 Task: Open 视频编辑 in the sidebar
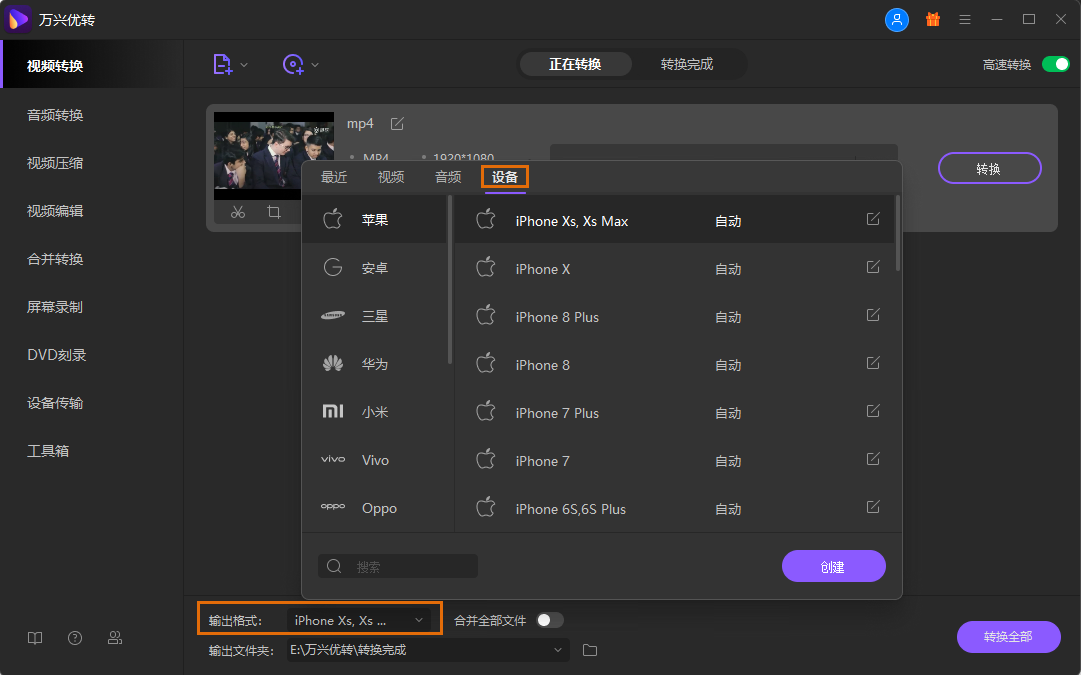pyautogui.click(x=55, y=211)
